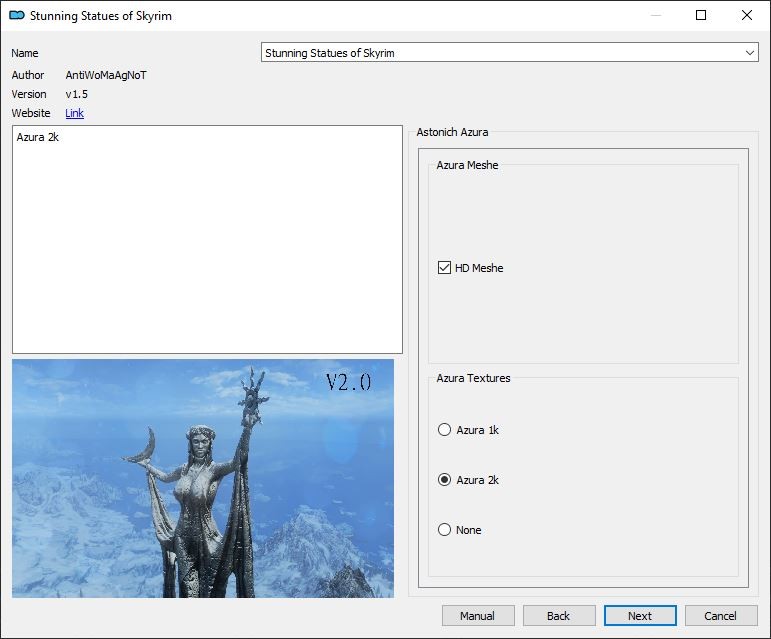Open the Website Link
This screenshot has width=771, height=639.
(x=74, y=113)
